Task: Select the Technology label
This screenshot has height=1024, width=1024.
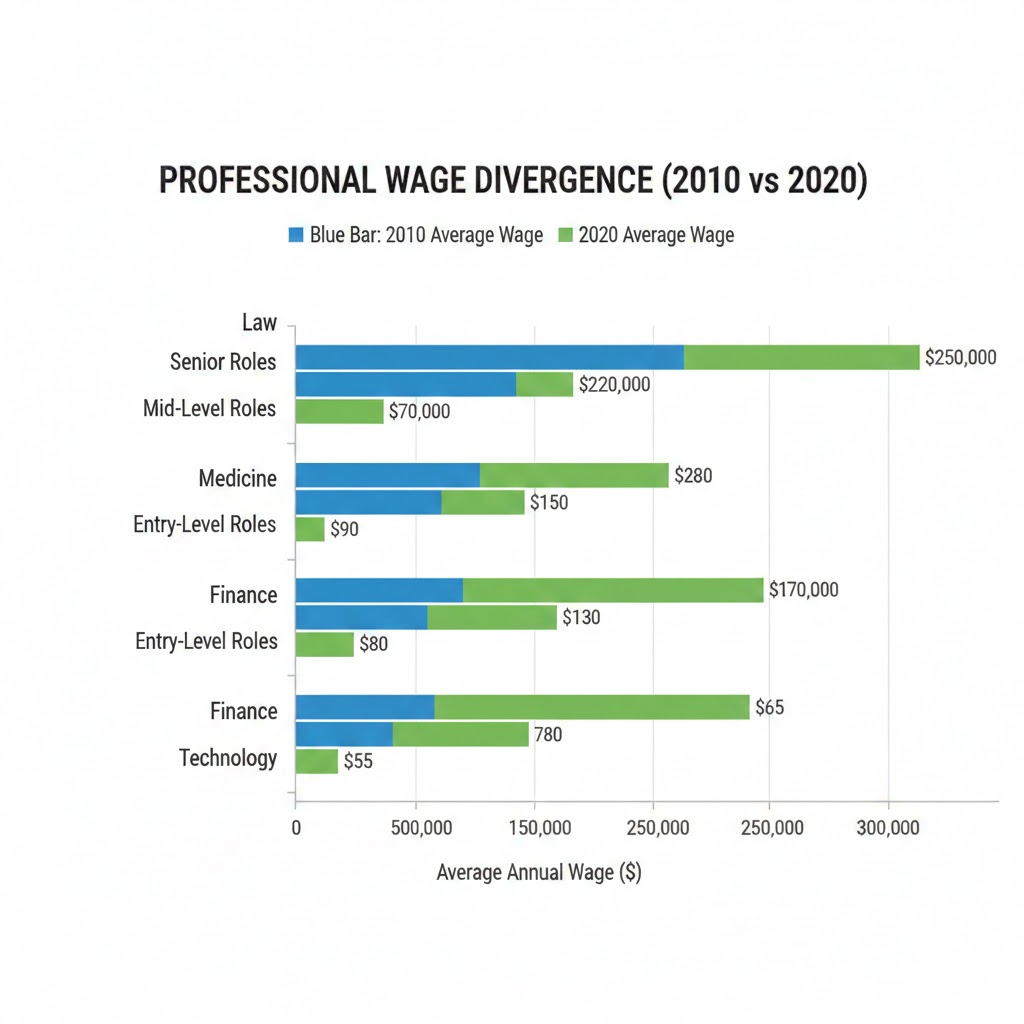Action: (228, 758)
